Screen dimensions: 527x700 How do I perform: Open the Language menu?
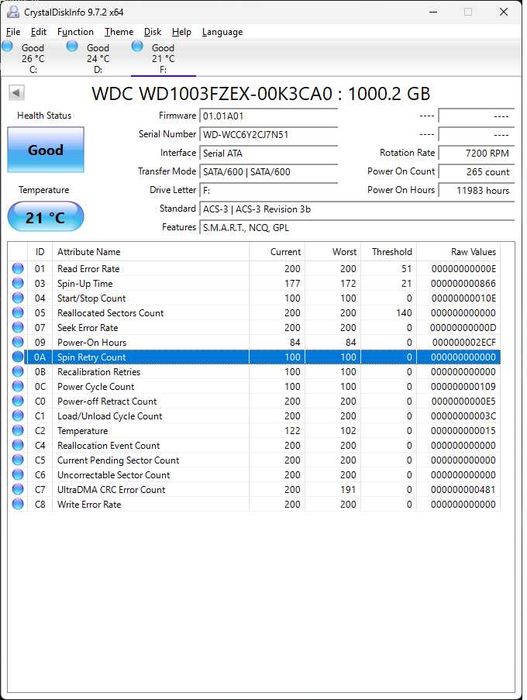(x=222, y=32)
